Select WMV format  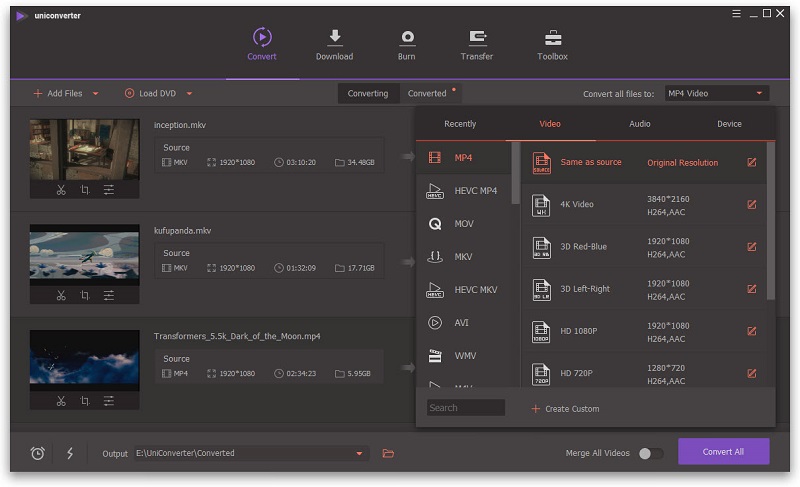coord(463,355)
